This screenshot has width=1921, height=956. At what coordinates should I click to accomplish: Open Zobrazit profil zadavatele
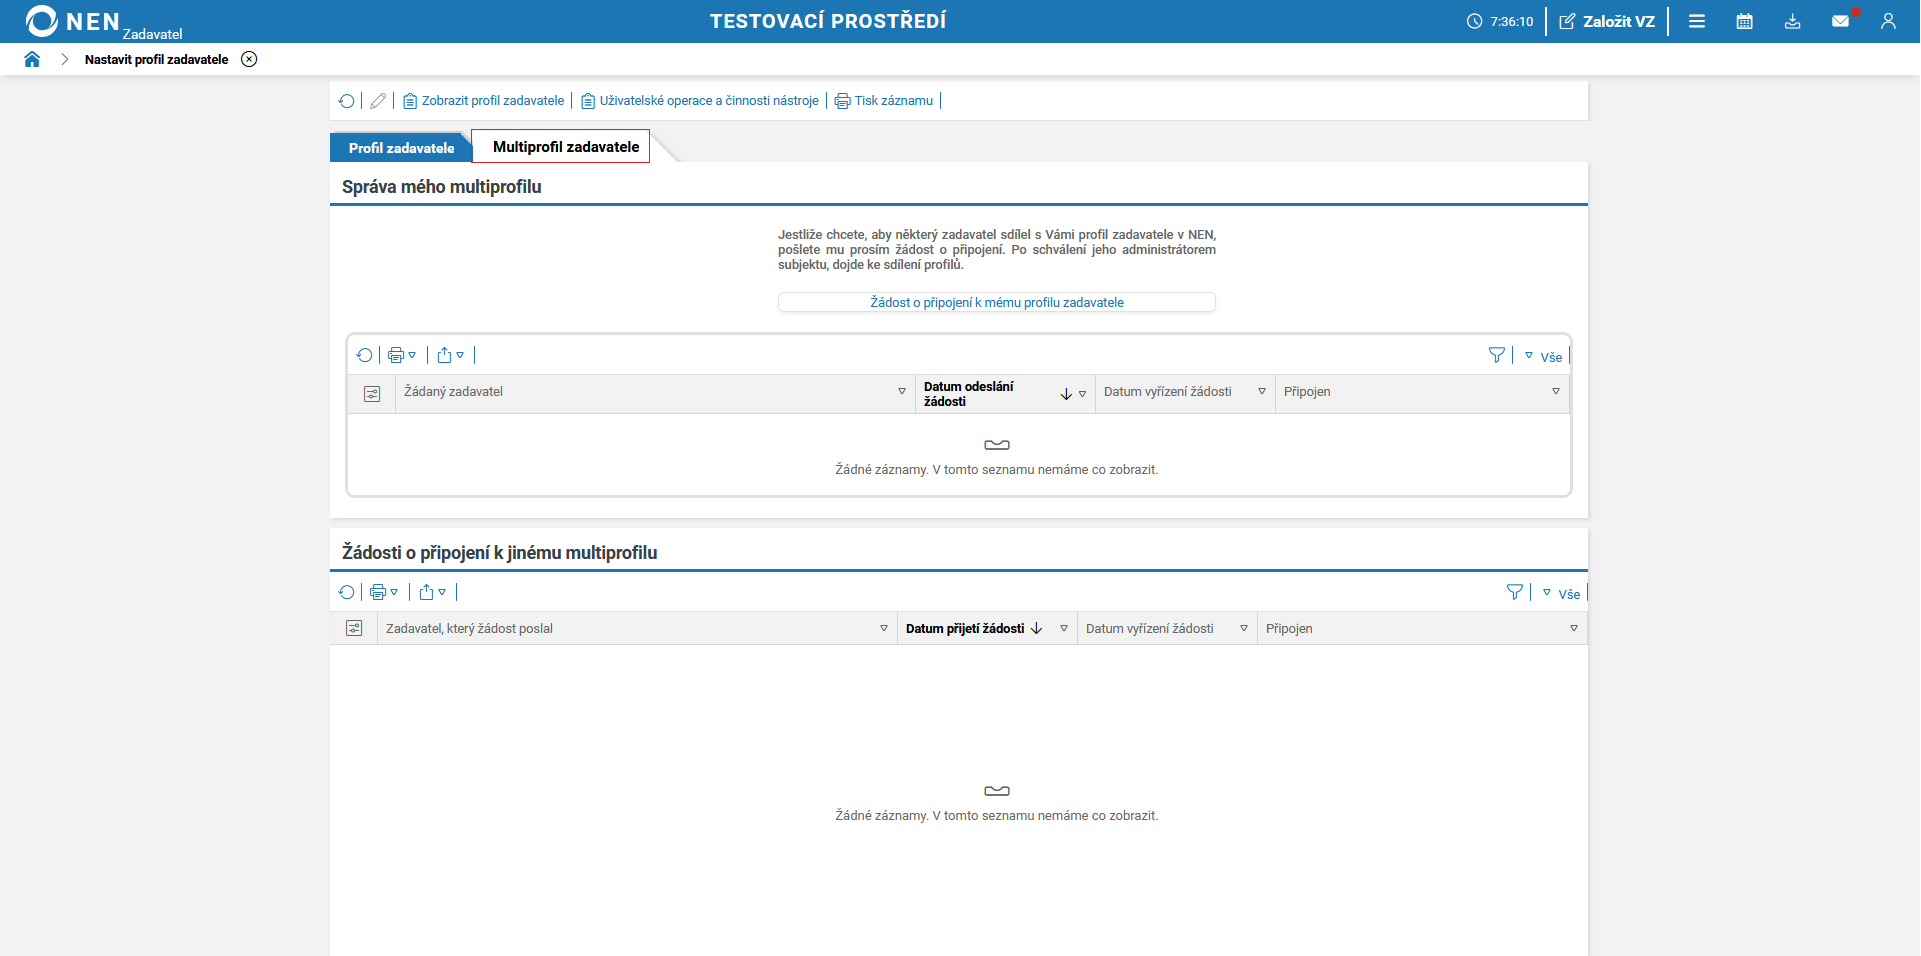point(484,101)
